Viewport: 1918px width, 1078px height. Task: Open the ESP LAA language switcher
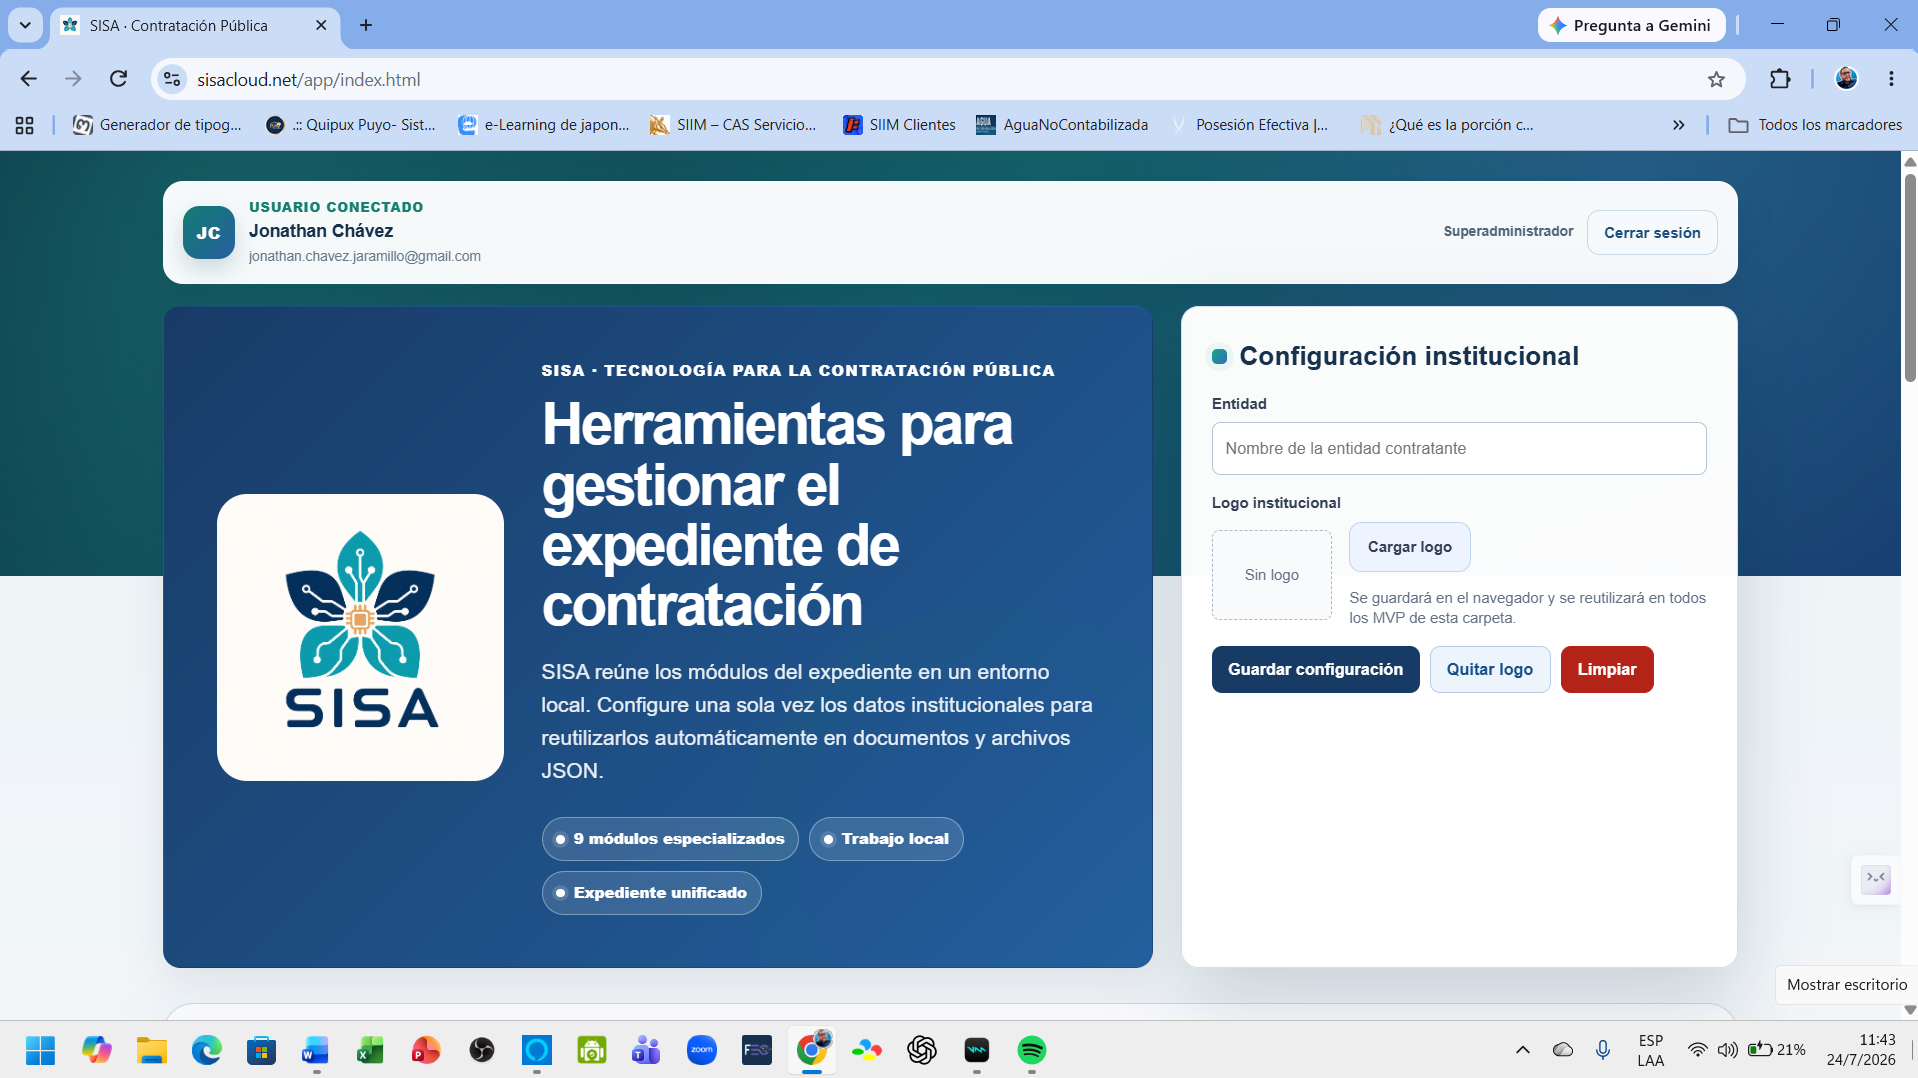(x=1651, y=1050)
